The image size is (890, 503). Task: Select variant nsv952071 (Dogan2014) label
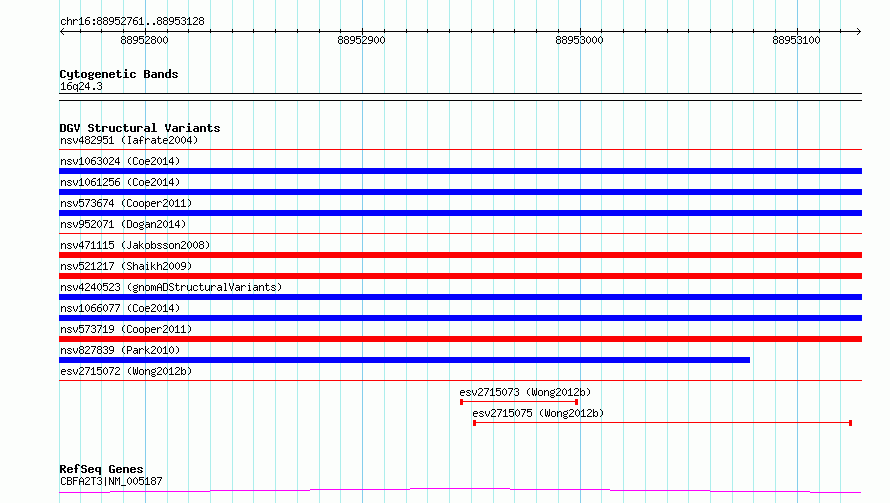(x=123, y=224)
